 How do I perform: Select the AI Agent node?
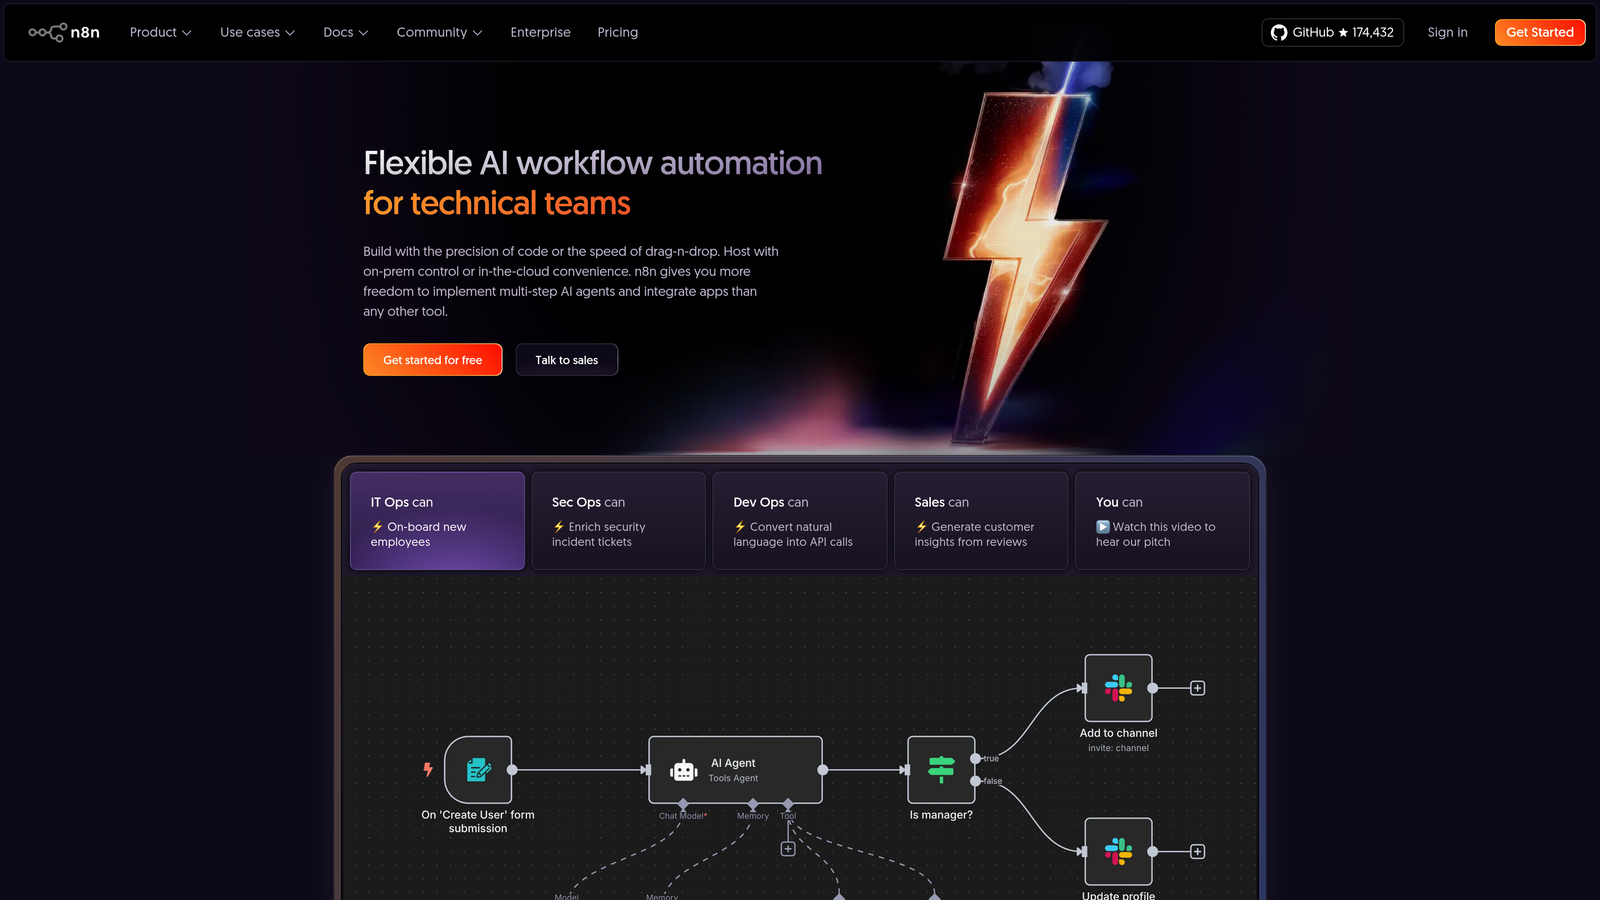point(735,770)
